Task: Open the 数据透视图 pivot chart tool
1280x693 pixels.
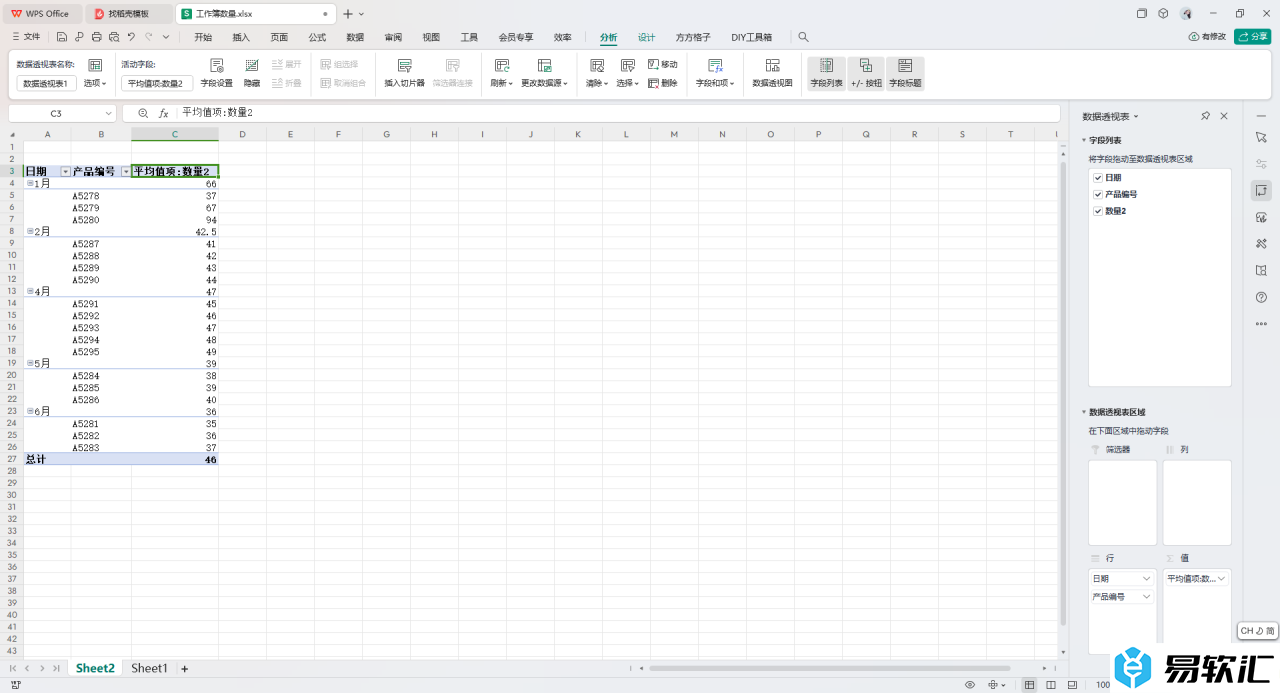Action: [772, 72]
